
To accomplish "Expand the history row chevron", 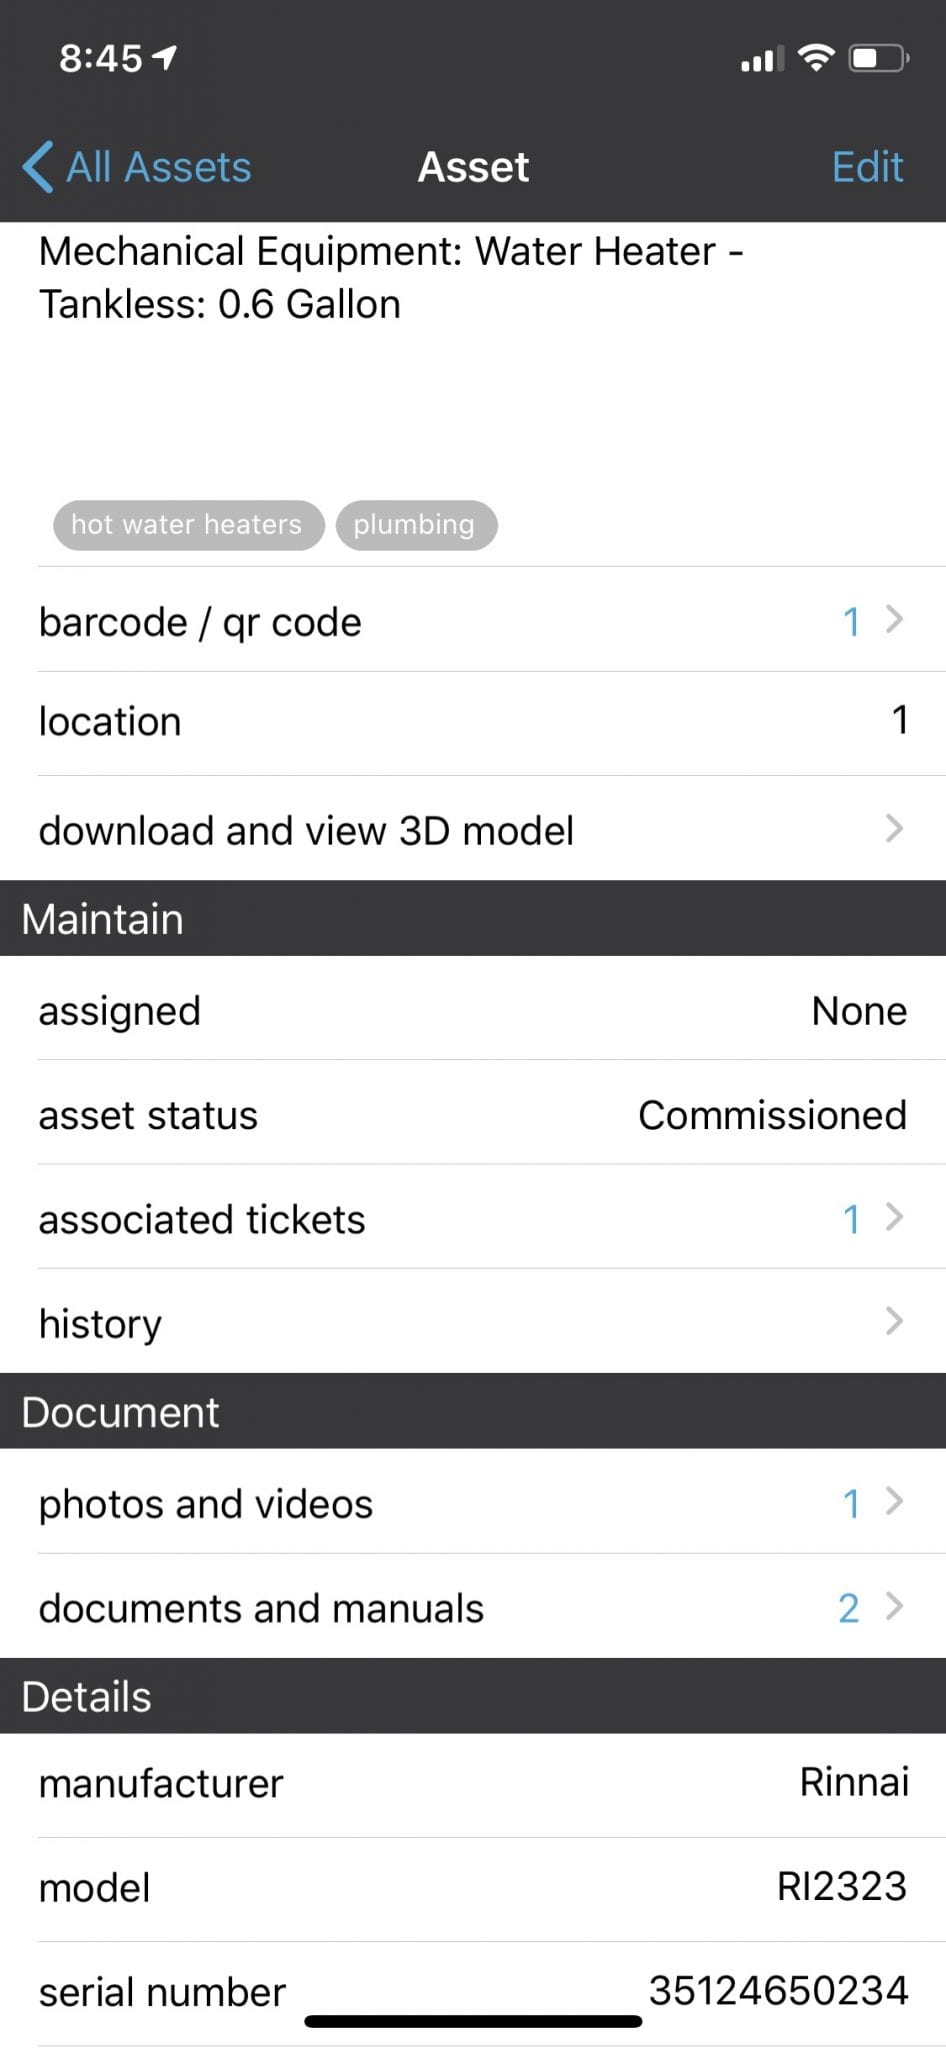I will tap(894, 1322).
